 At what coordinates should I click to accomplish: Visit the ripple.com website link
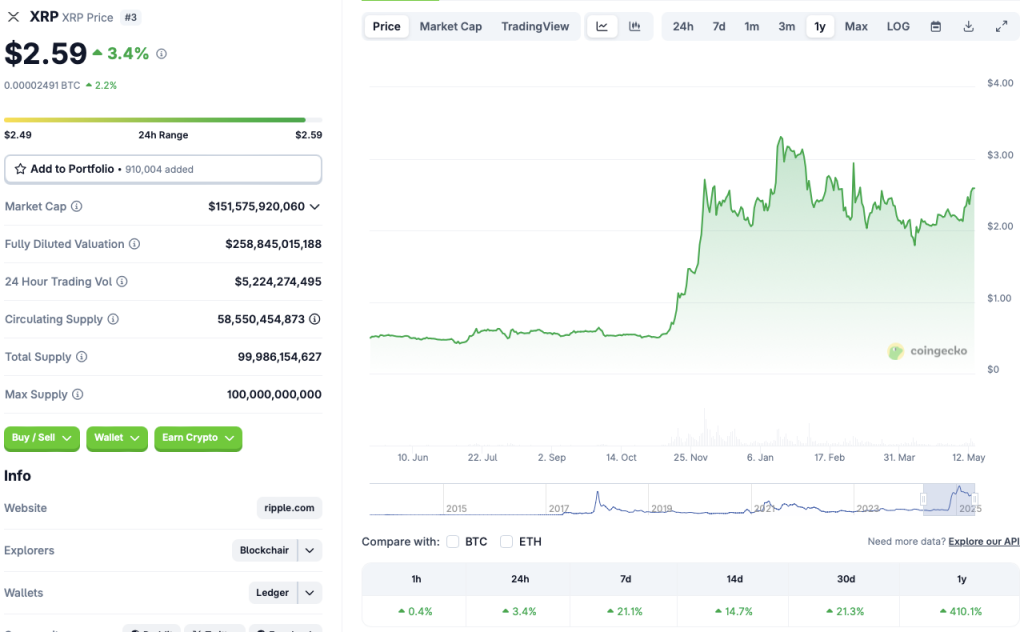(x=288, y=508)
